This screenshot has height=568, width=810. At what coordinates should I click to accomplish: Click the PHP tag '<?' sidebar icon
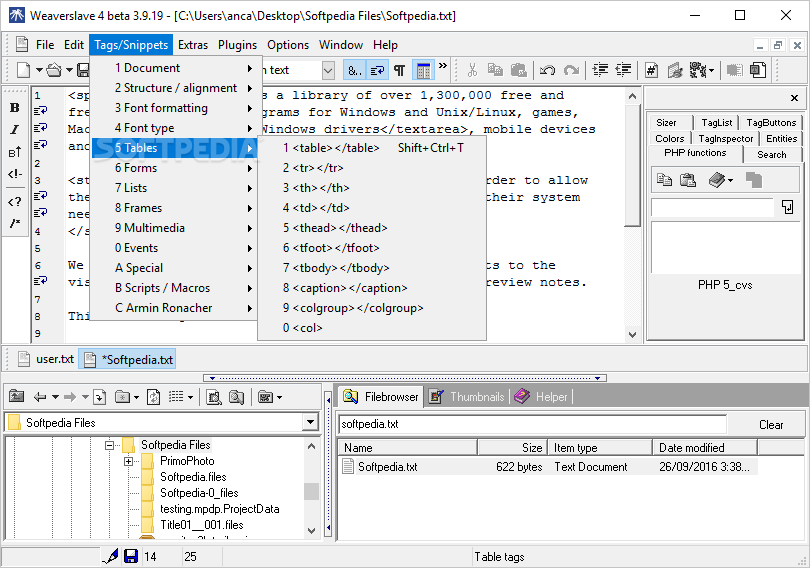(x=14, y=201)
